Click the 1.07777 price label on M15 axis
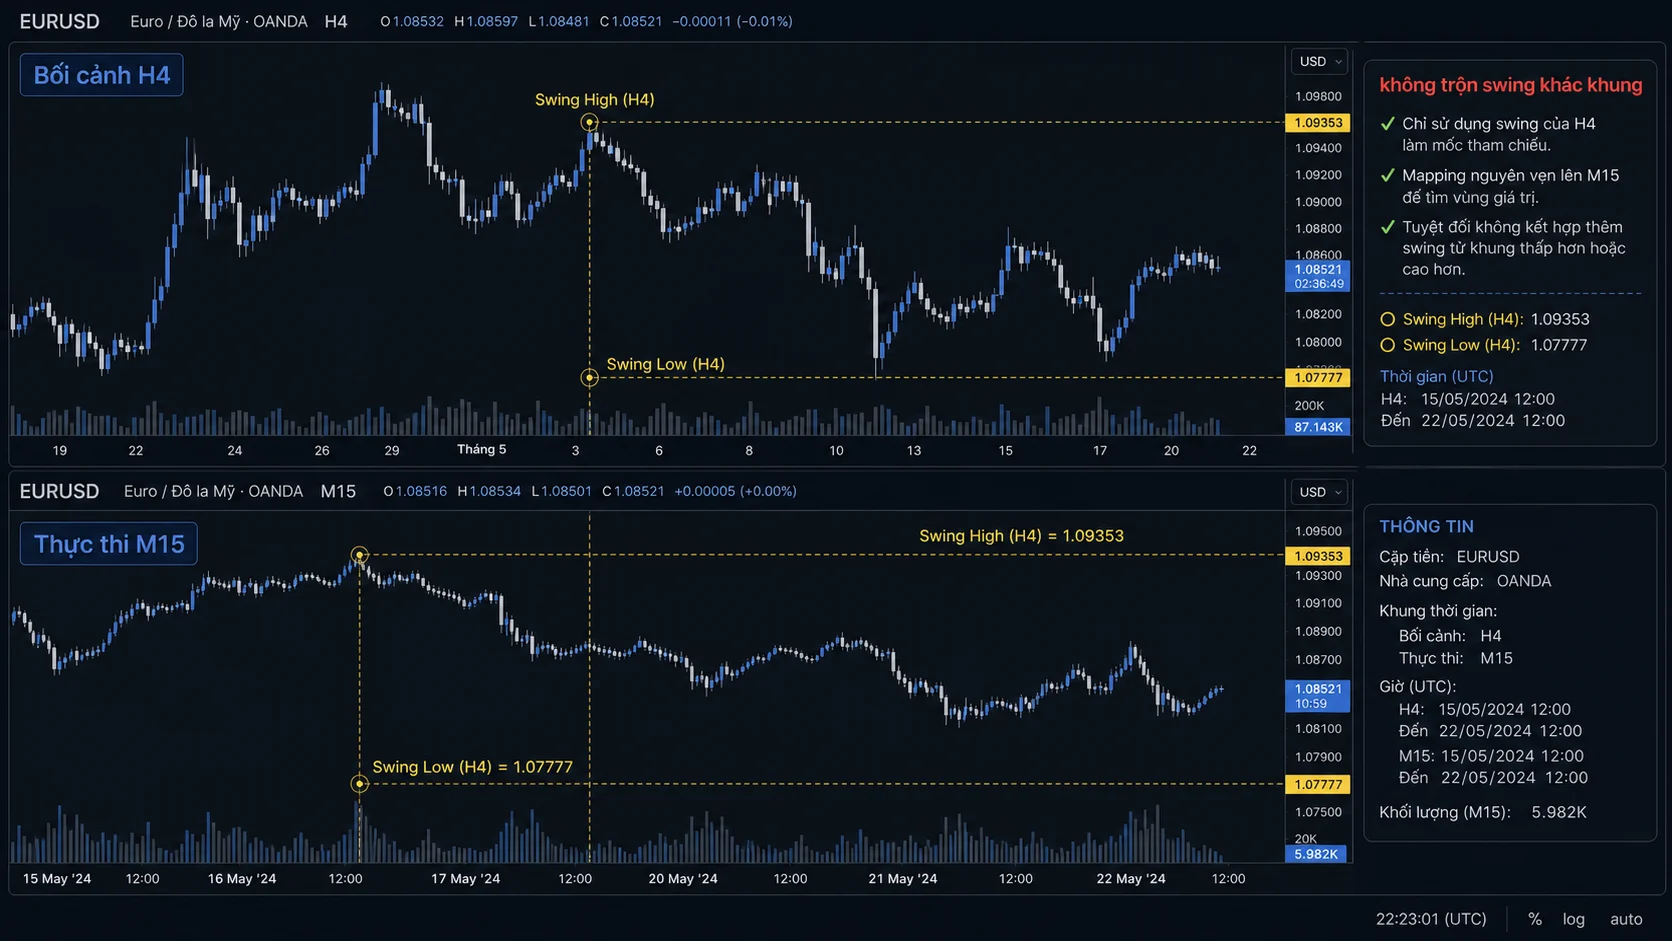Screen dimensions: 1672x941 [x=1318, y=785]
